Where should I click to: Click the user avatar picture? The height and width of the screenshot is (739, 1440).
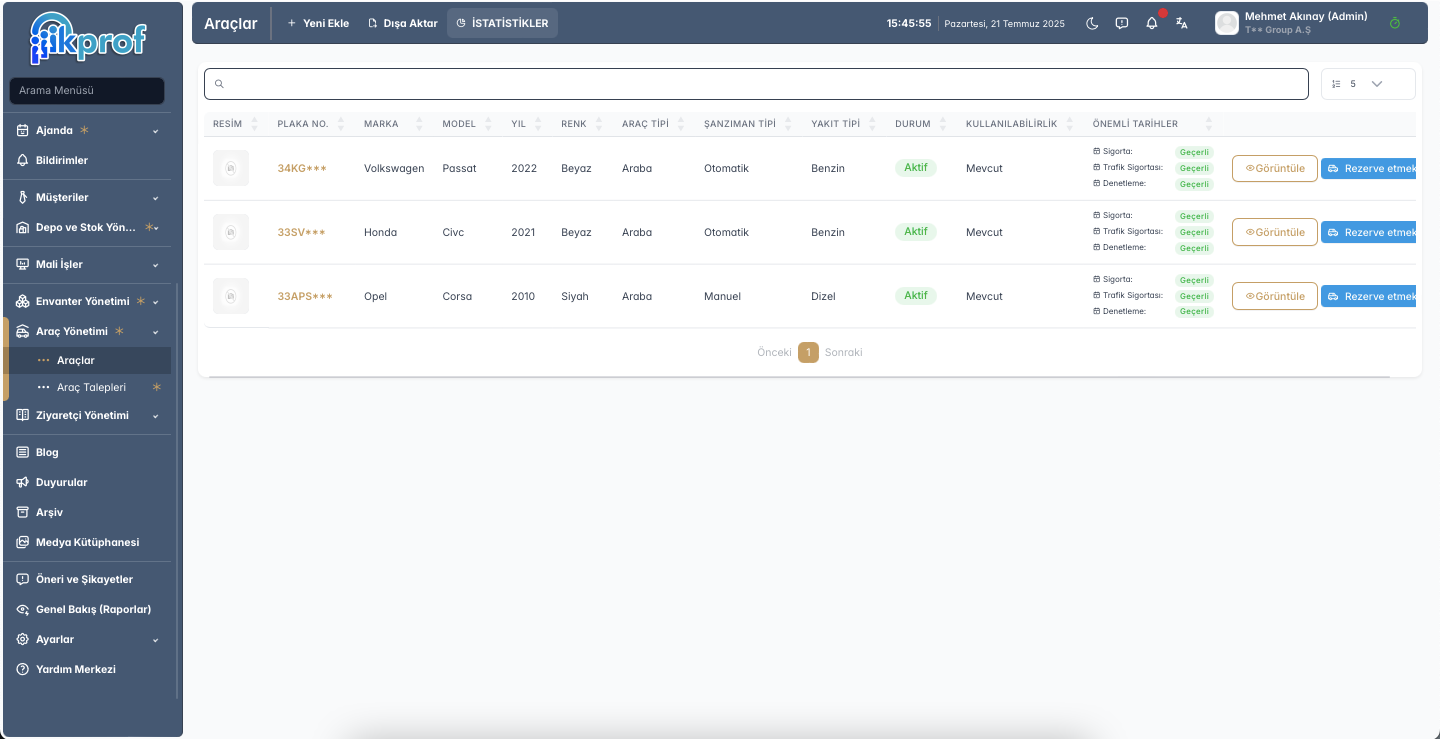1227,23
